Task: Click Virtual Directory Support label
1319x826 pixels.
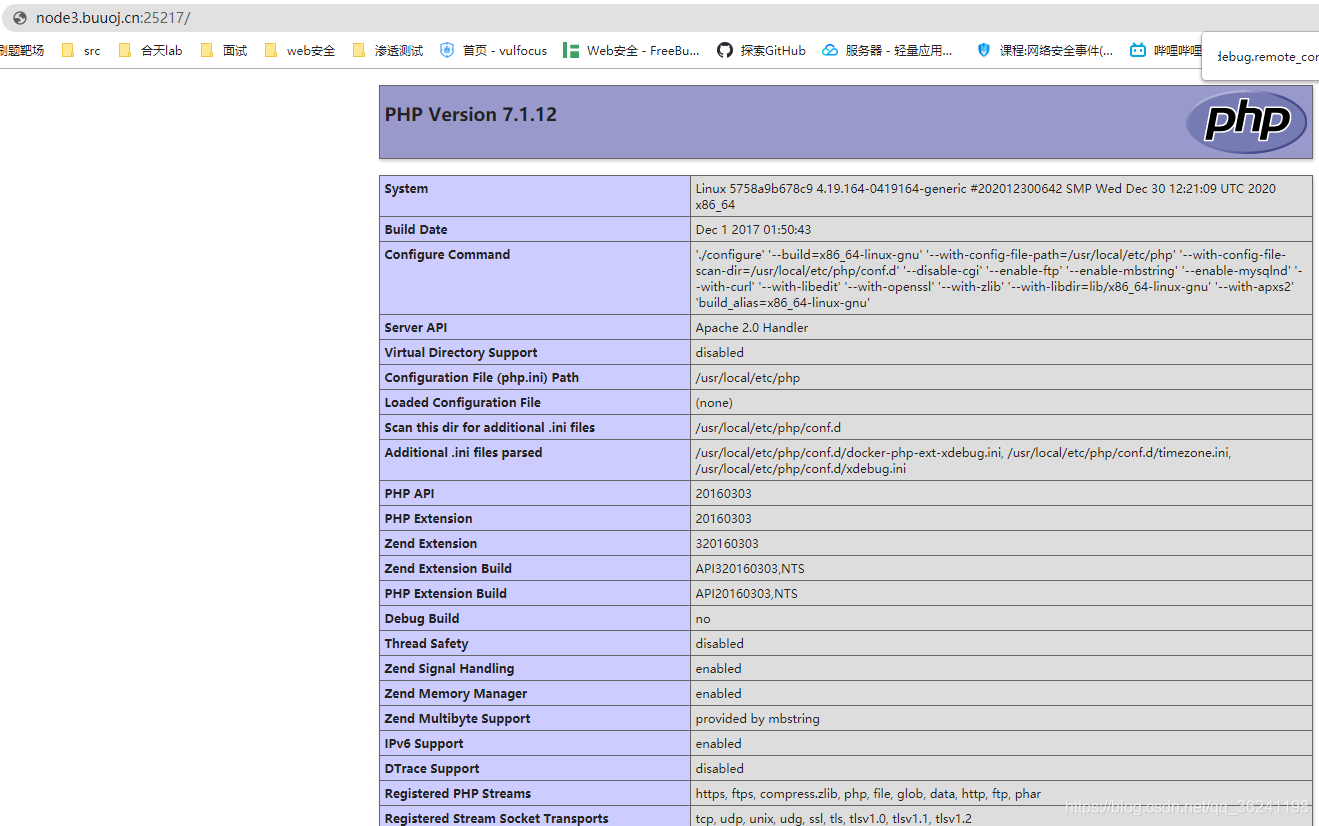Action: click(x=461, y=353)
